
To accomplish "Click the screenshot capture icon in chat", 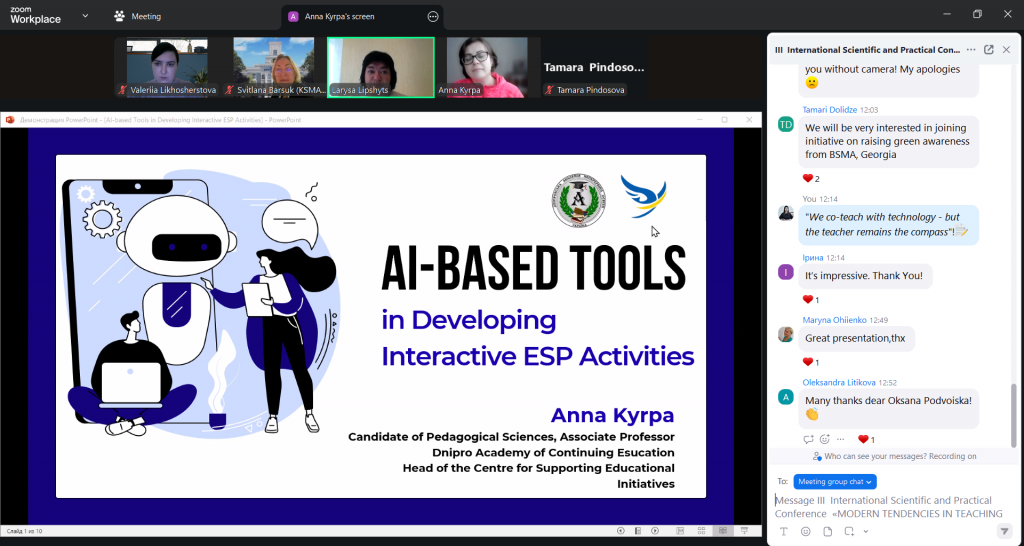I will tap(848, 531).
